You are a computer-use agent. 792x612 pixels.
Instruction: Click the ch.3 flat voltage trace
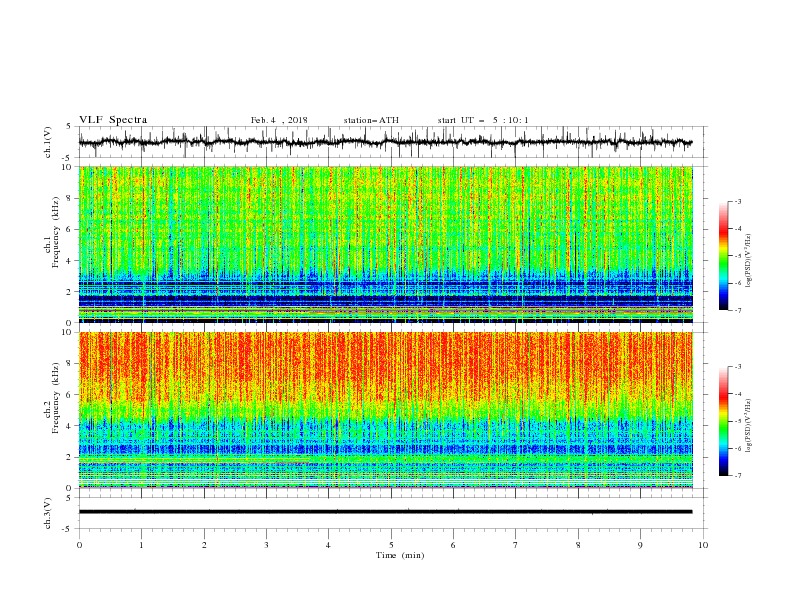coord(385,512)
